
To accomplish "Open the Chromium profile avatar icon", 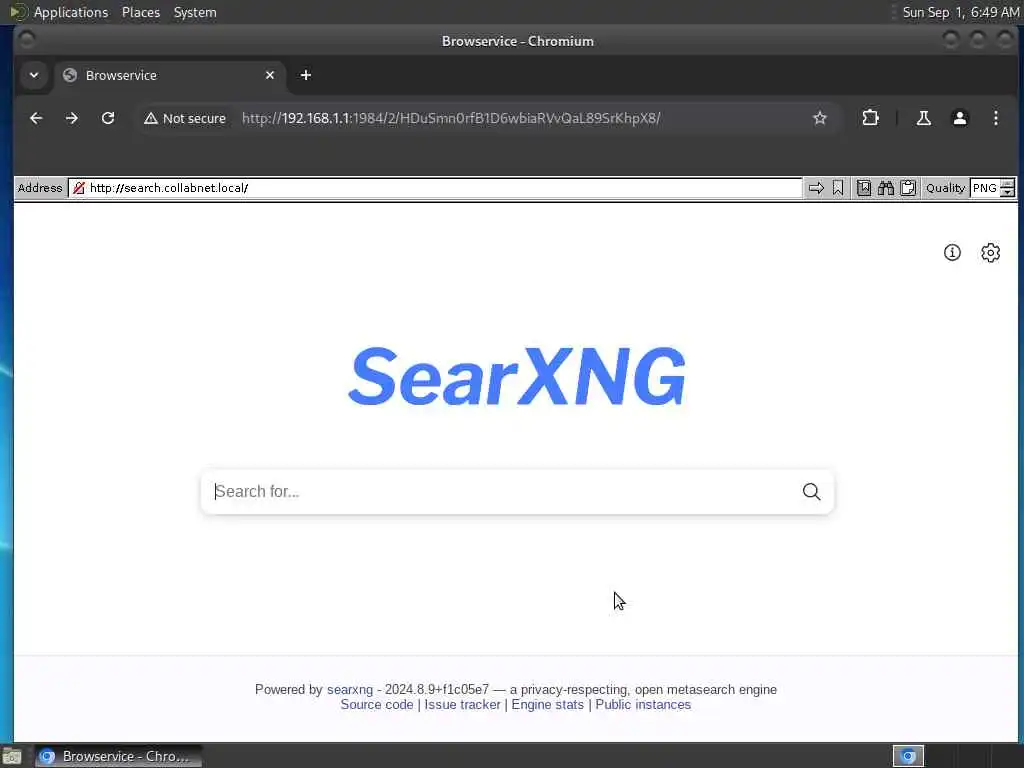I will (959, 118).
